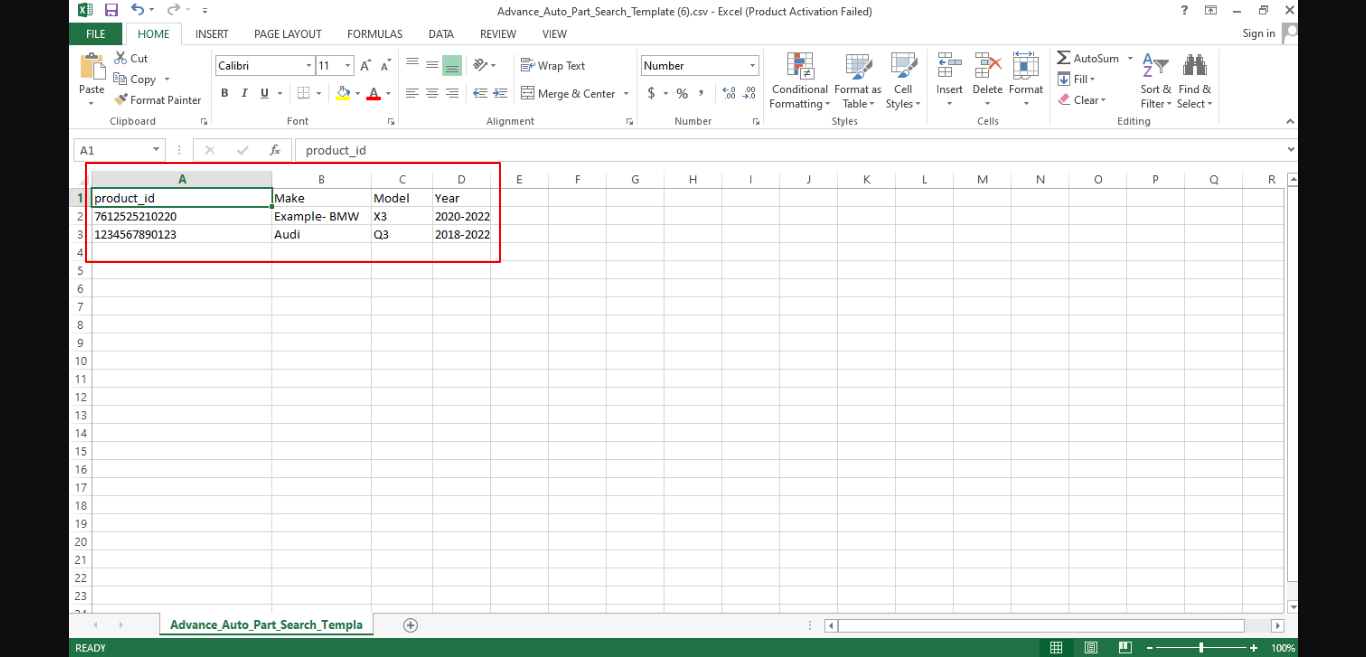This screenshot has height=657, width=1366.
Task: Click the AutoSum sigma icon
Action: (x=1064, y=58)
